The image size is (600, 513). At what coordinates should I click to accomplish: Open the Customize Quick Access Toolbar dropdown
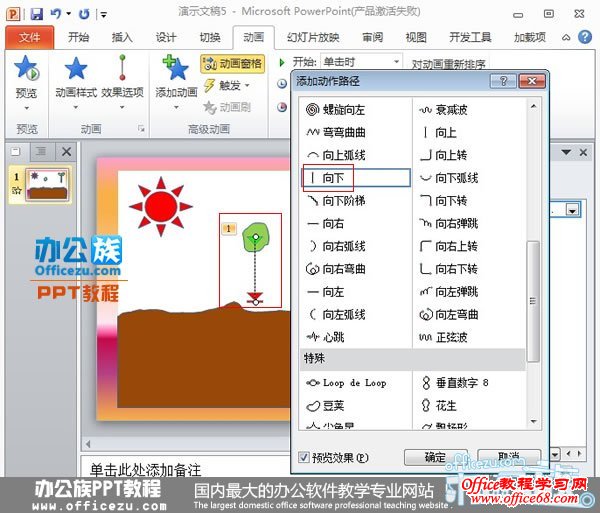pos(104,15)
